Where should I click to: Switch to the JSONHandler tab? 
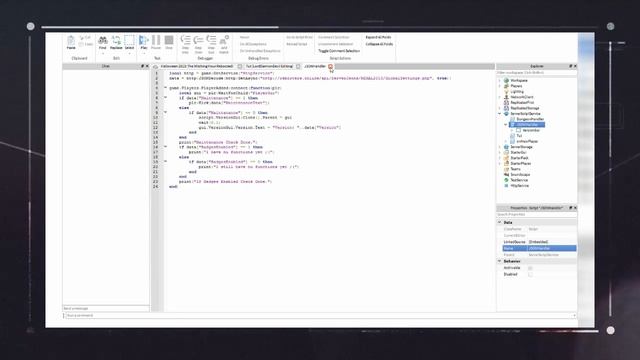tap(315, 66)
